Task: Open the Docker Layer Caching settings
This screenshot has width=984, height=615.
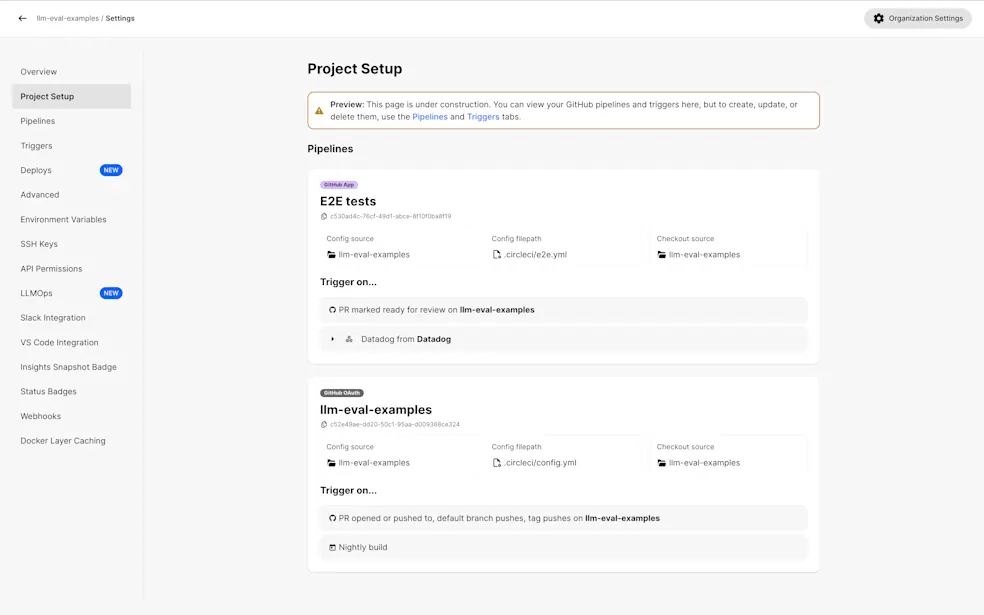Action: [x=61, y=440]
